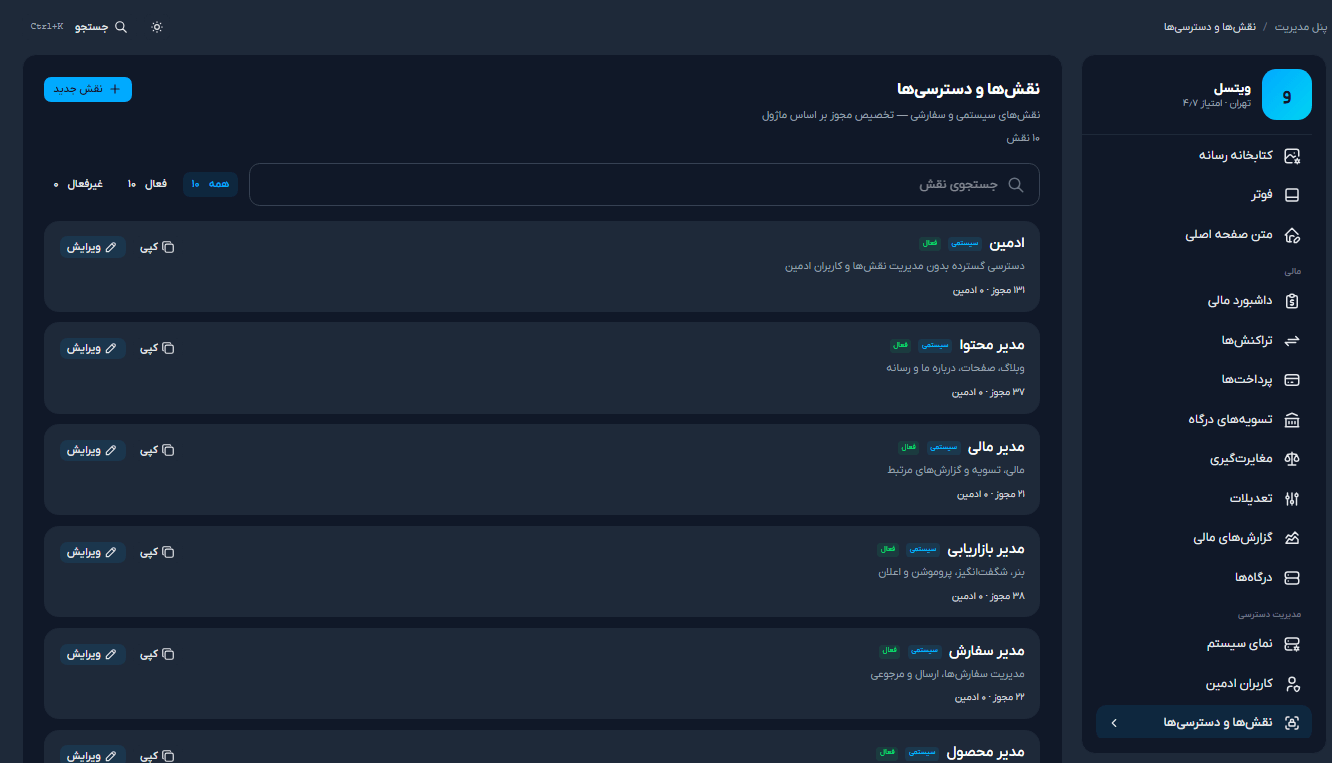The width and height of the screenshot is (1332, 763).
Task: Click the Footer sidebar icon
Action: coord(1292,195)
